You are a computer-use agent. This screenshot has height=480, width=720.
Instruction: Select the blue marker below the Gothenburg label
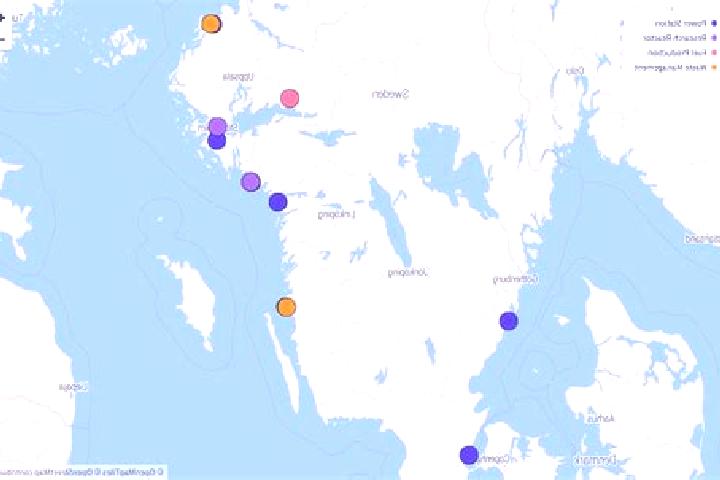509,321
